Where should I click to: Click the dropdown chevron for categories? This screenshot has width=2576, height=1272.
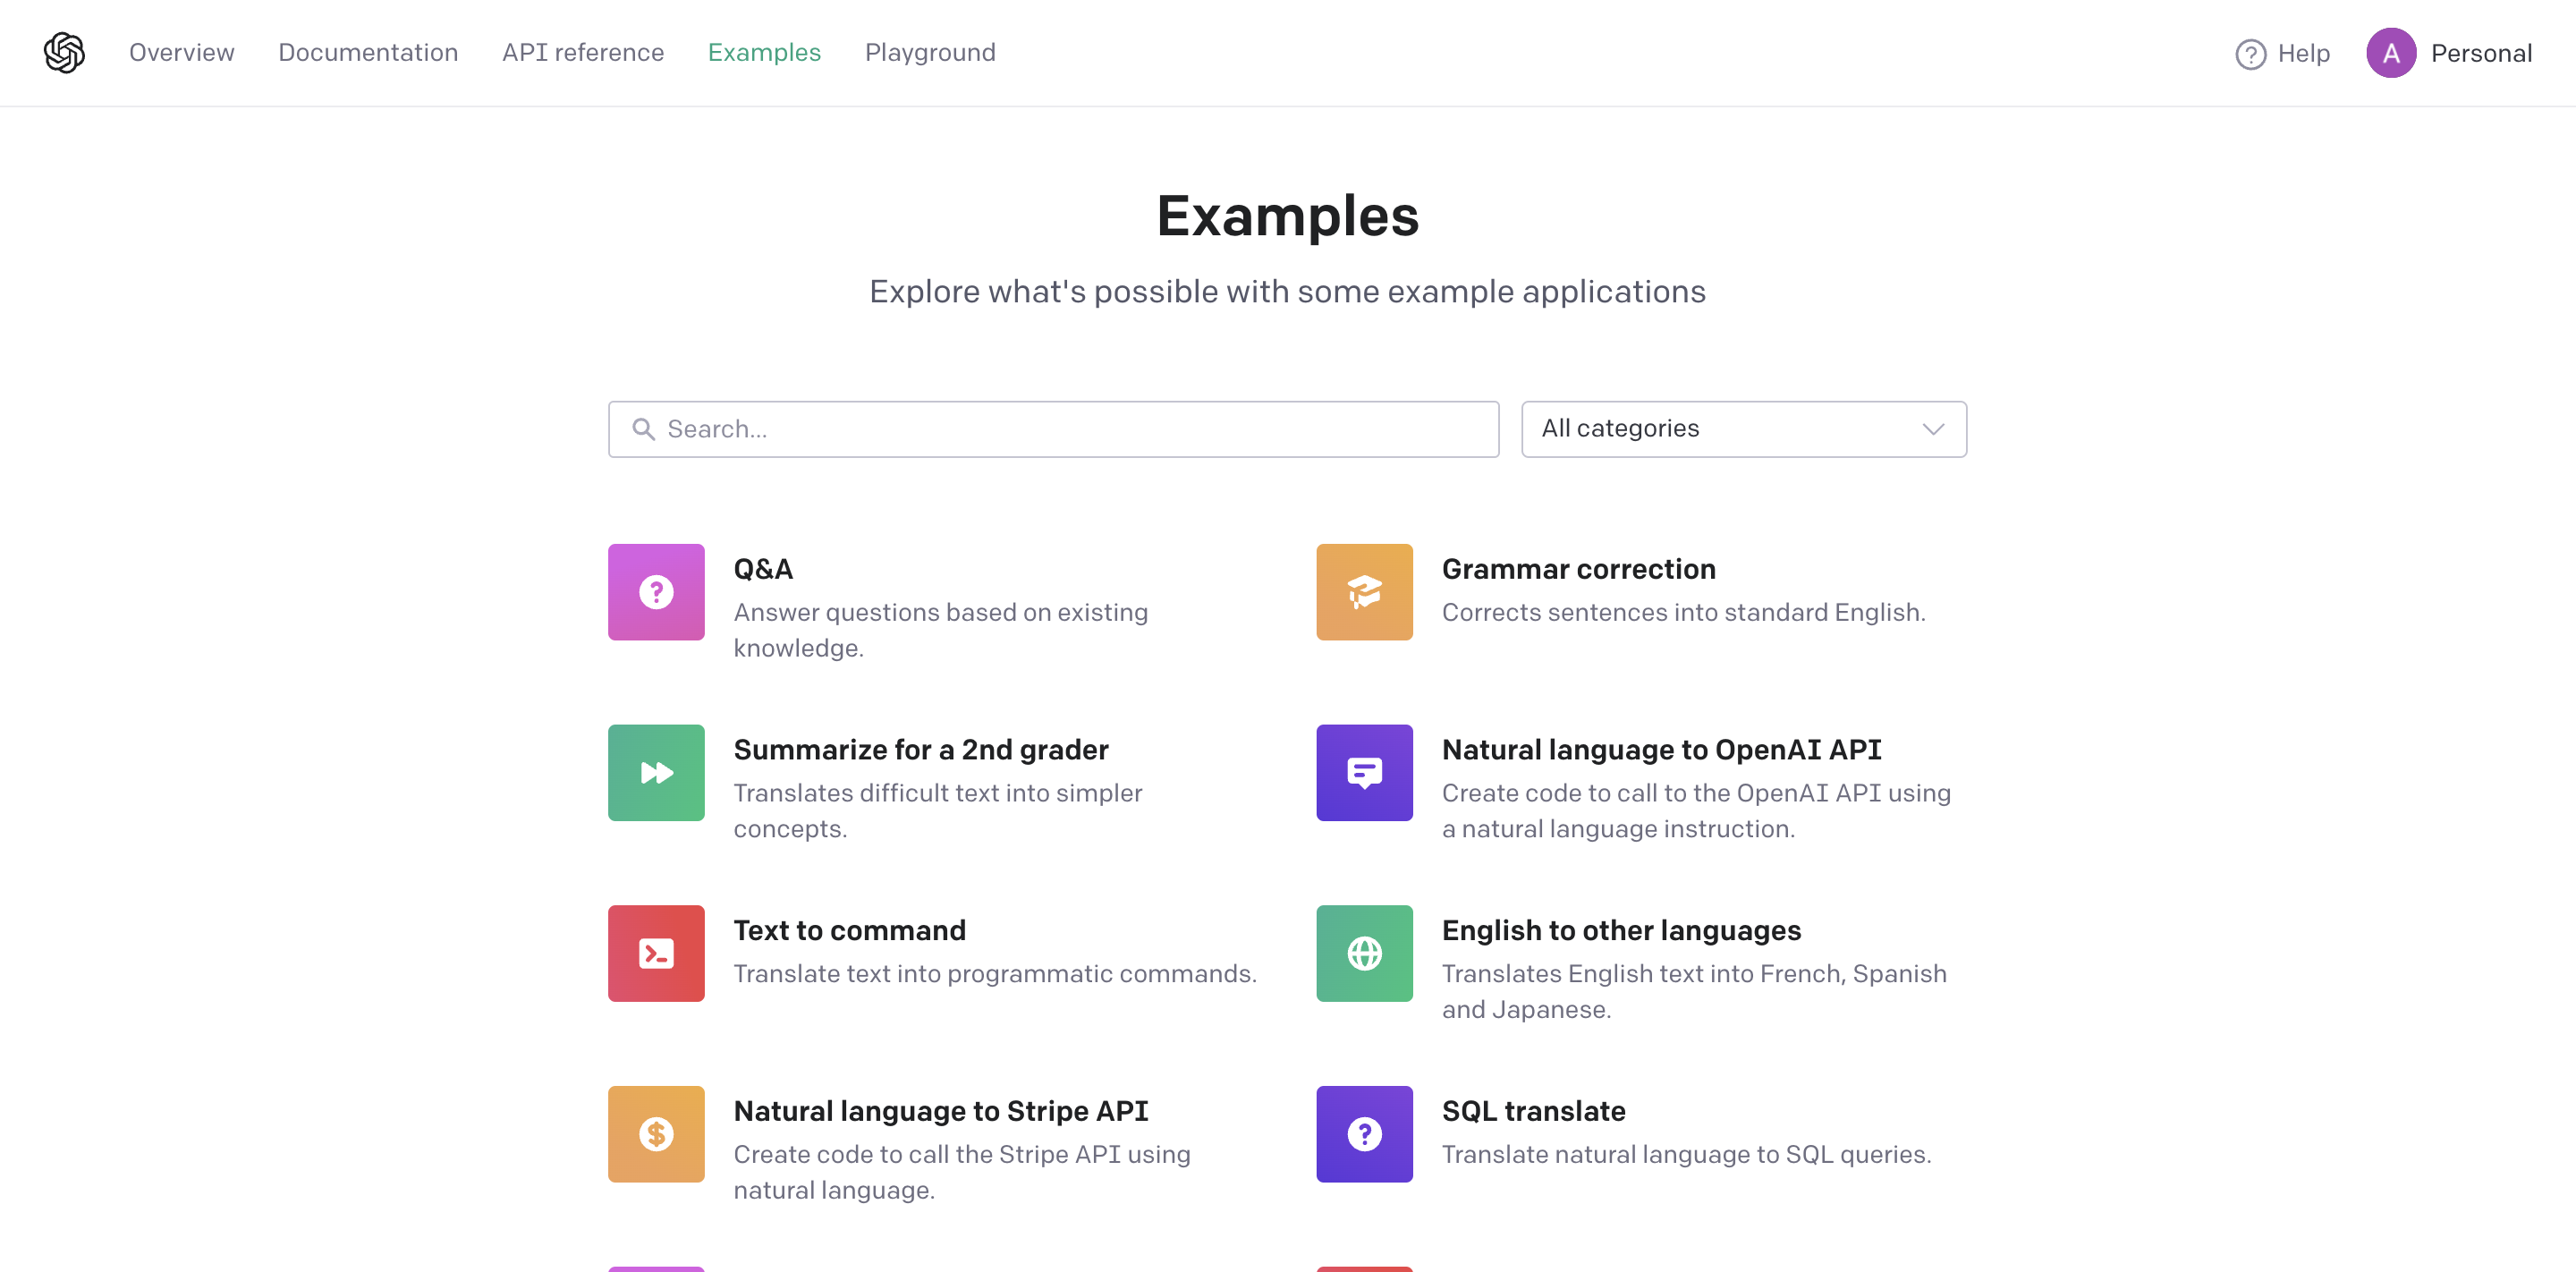tap(1932, 429)
